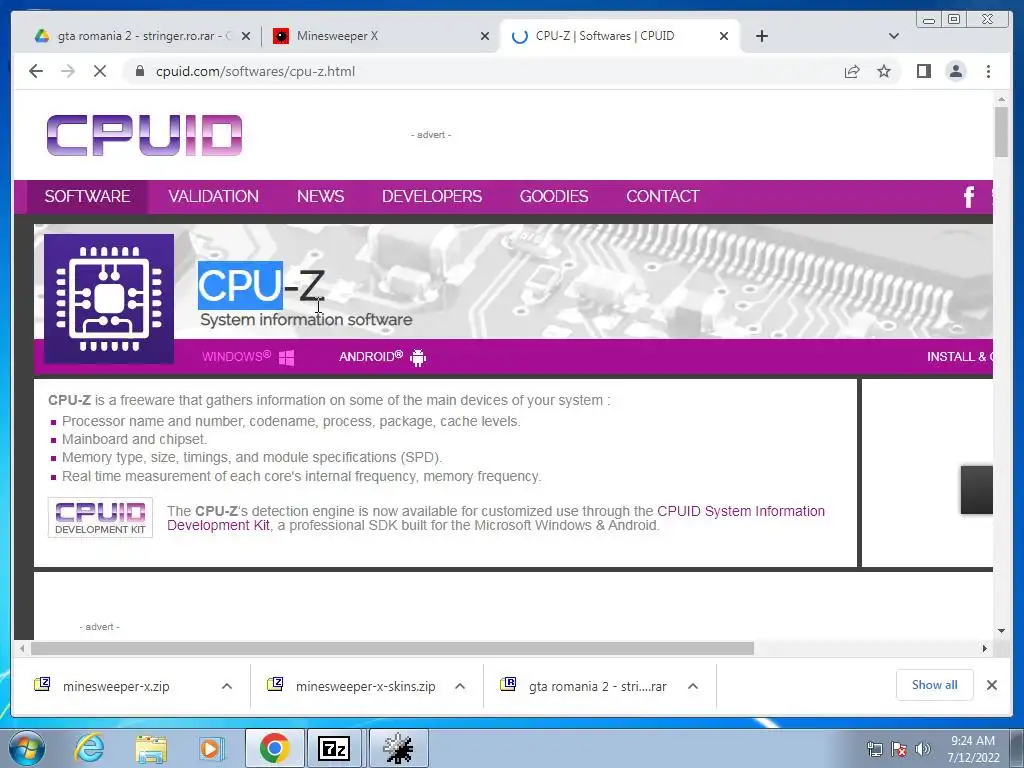Launch Internet Explorer from taskbar

coord(89,748)
